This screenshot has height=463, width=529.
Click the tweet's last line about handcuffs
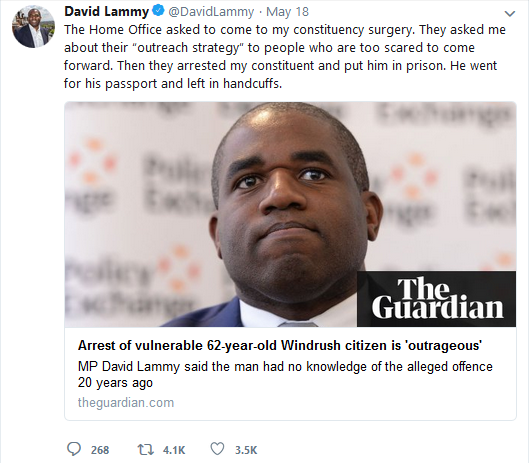(173, 83)
